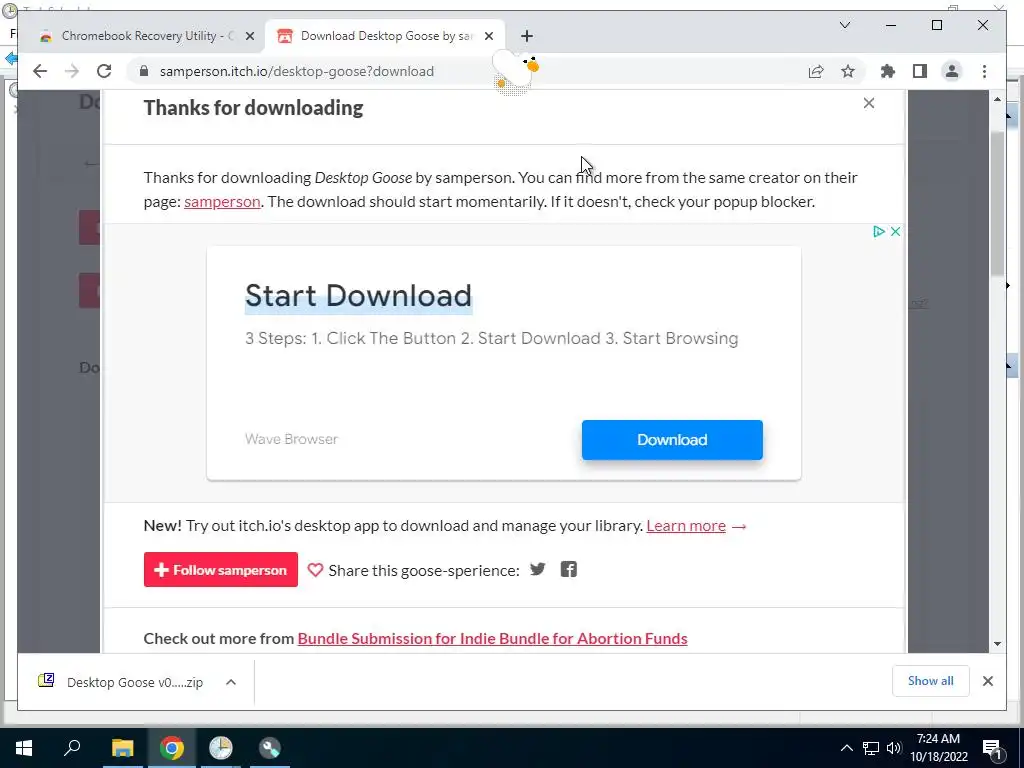Open the volume control in tray
1024x768 pixels.
[x=894, y=748]
